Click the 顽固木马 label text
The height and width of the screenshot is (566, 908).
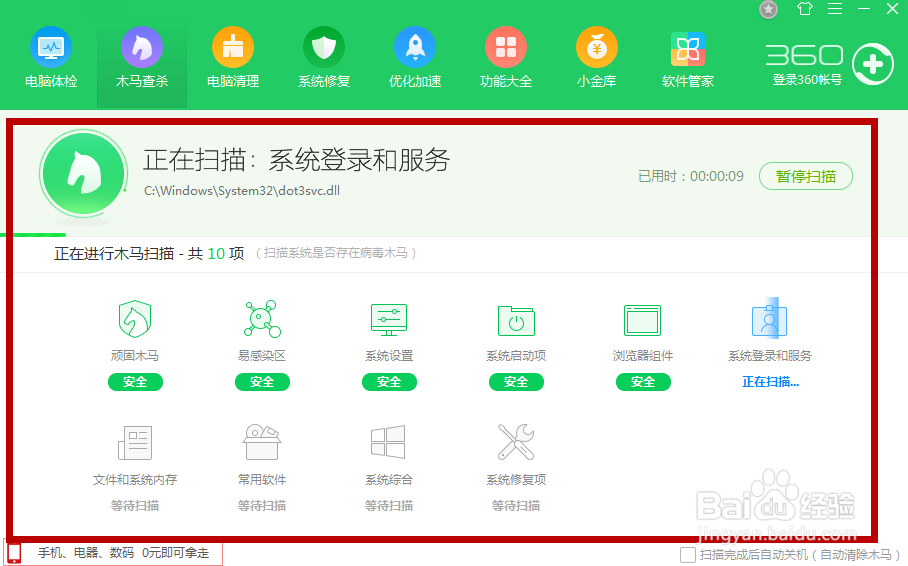point(135,356)
